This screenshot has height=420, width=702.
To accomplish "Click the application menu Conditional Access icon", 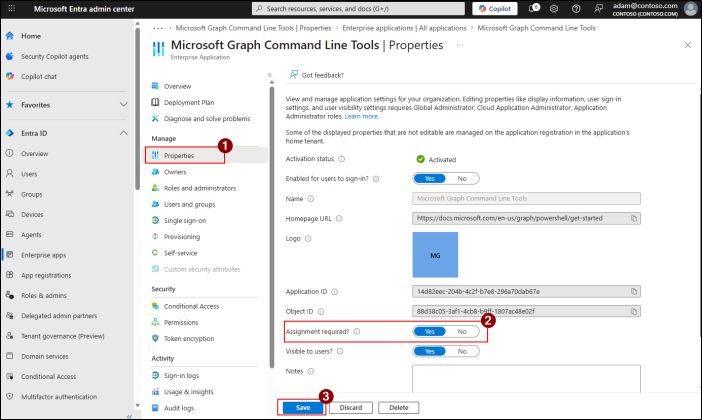I will click(155, 306).
